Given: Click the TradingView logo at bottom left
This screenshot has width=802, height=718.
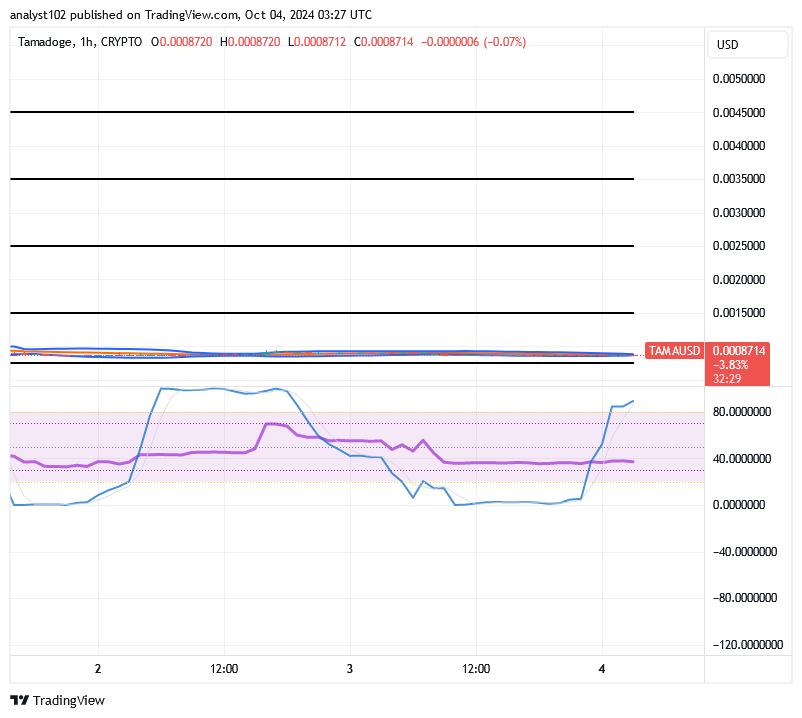Looking at the screenshot, I should pyautogui.click(x=57, y=700).
